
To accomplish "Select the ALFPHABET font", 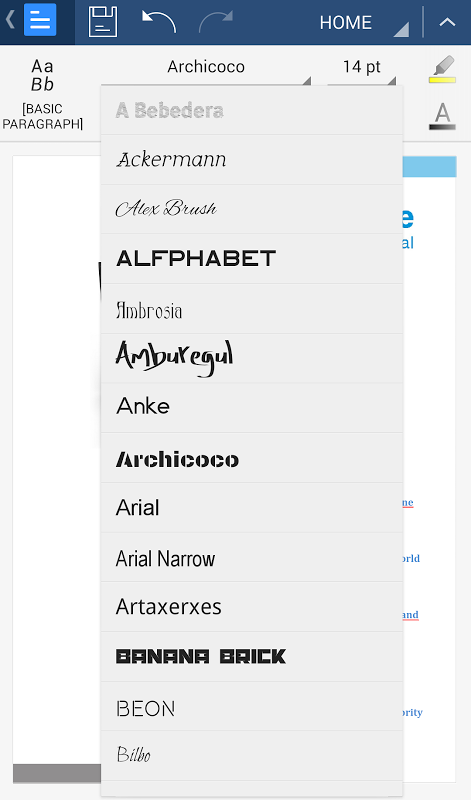I will tap(252, 259).
